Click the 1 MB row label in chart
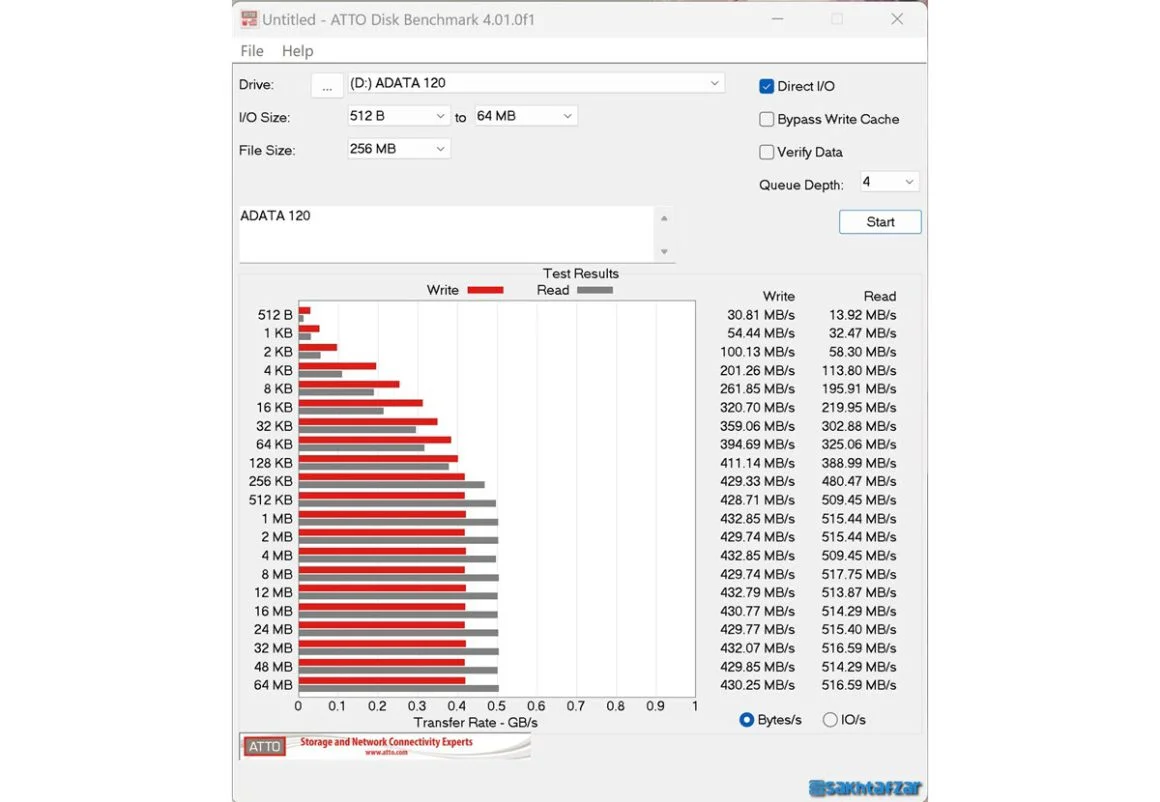Viewport: 1160px width, 802px height. point(277,519)
